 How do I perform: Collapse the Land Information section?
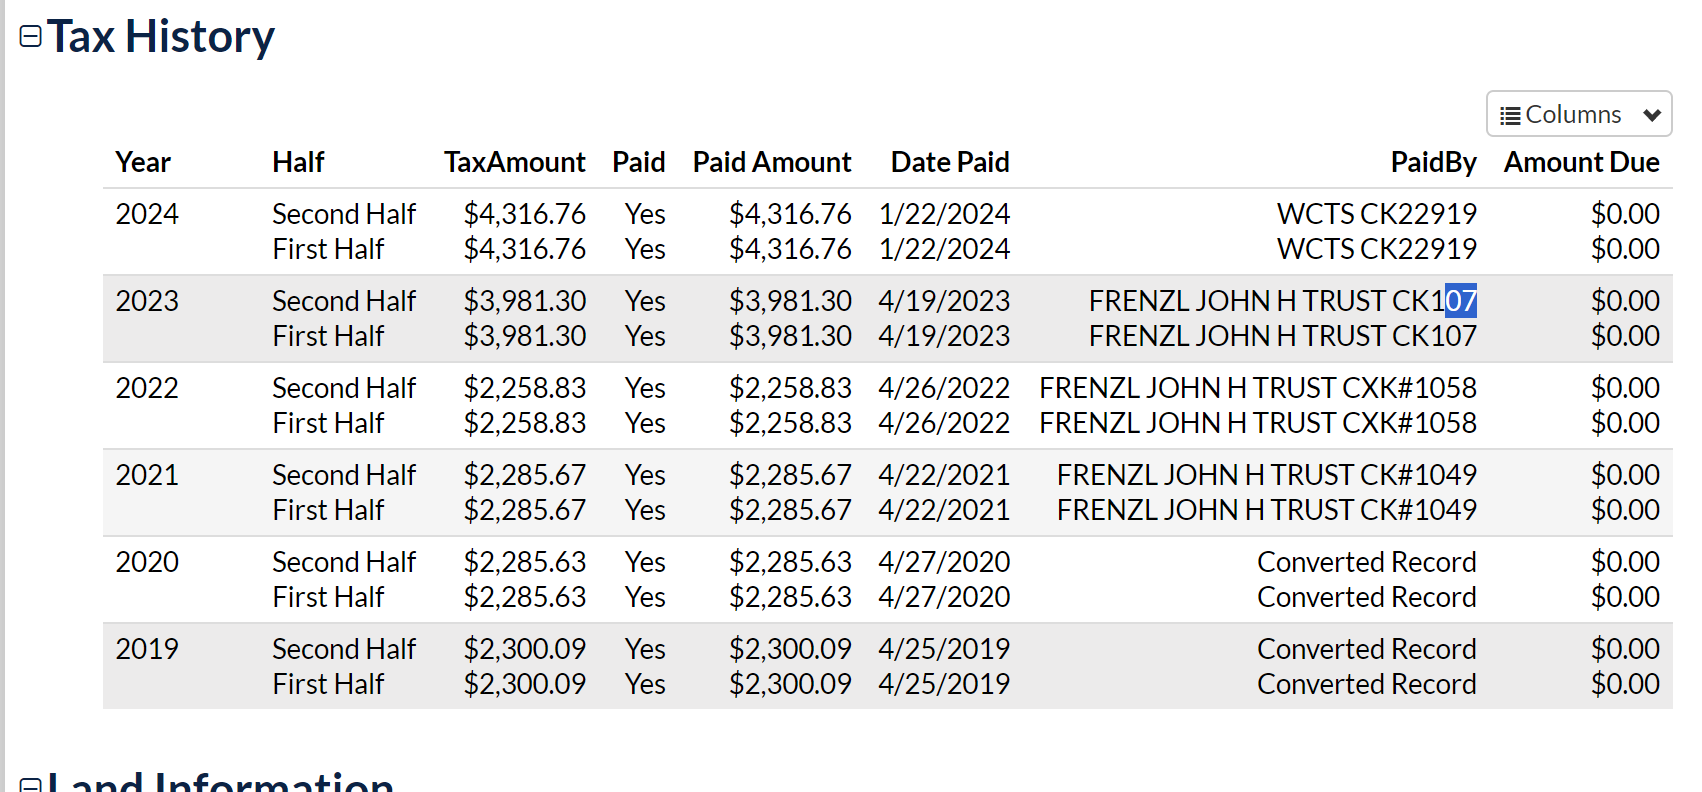(x=31, y=784)
